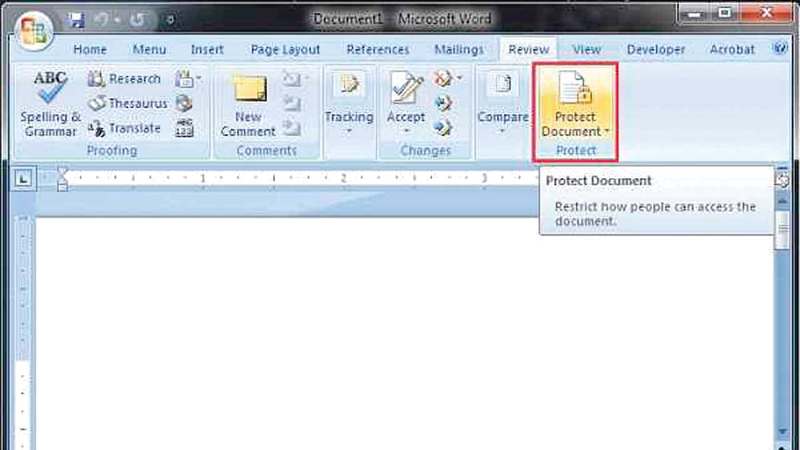Run Spelling & Grammar check

click(50, 105)
